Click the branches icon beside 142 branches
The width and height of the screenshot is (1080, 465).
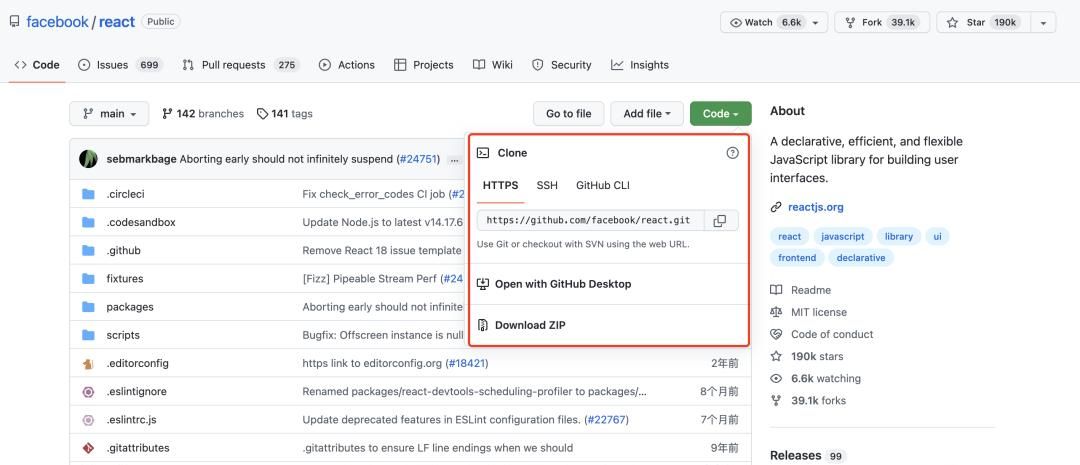167,114
